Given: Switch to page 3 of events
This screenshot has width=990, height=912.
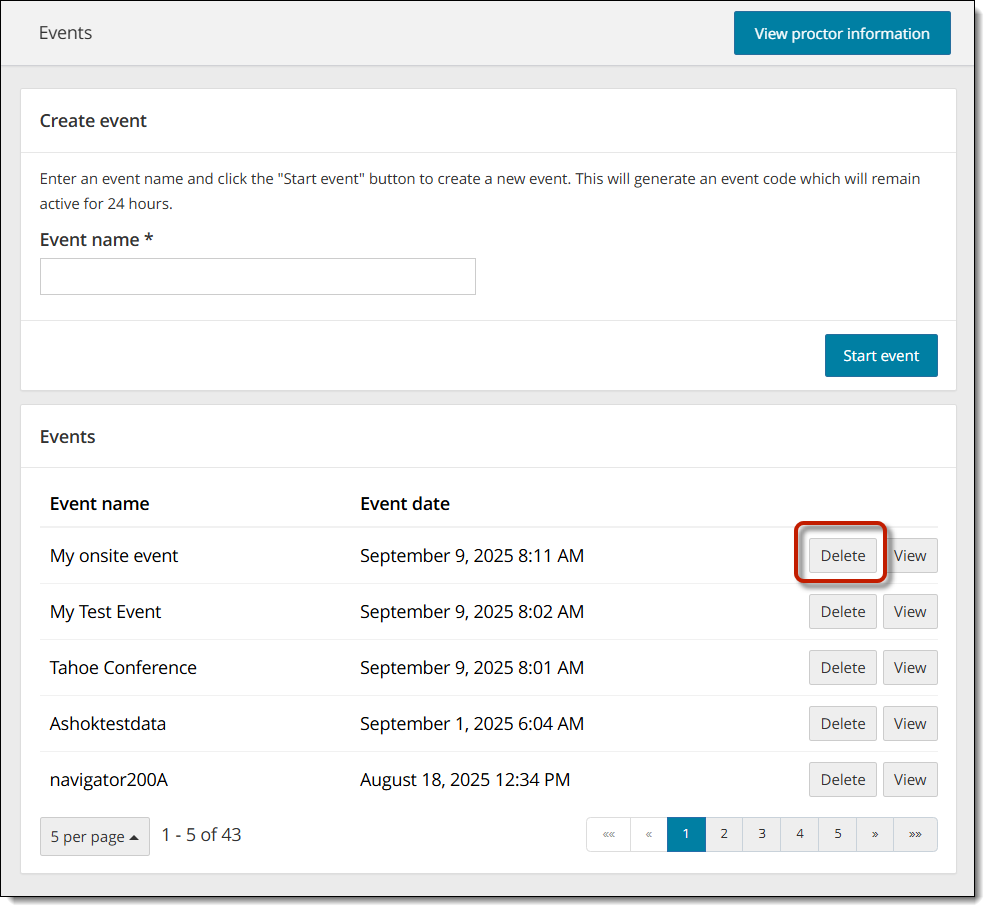Looking at the screenshot, I should (762, 834).
